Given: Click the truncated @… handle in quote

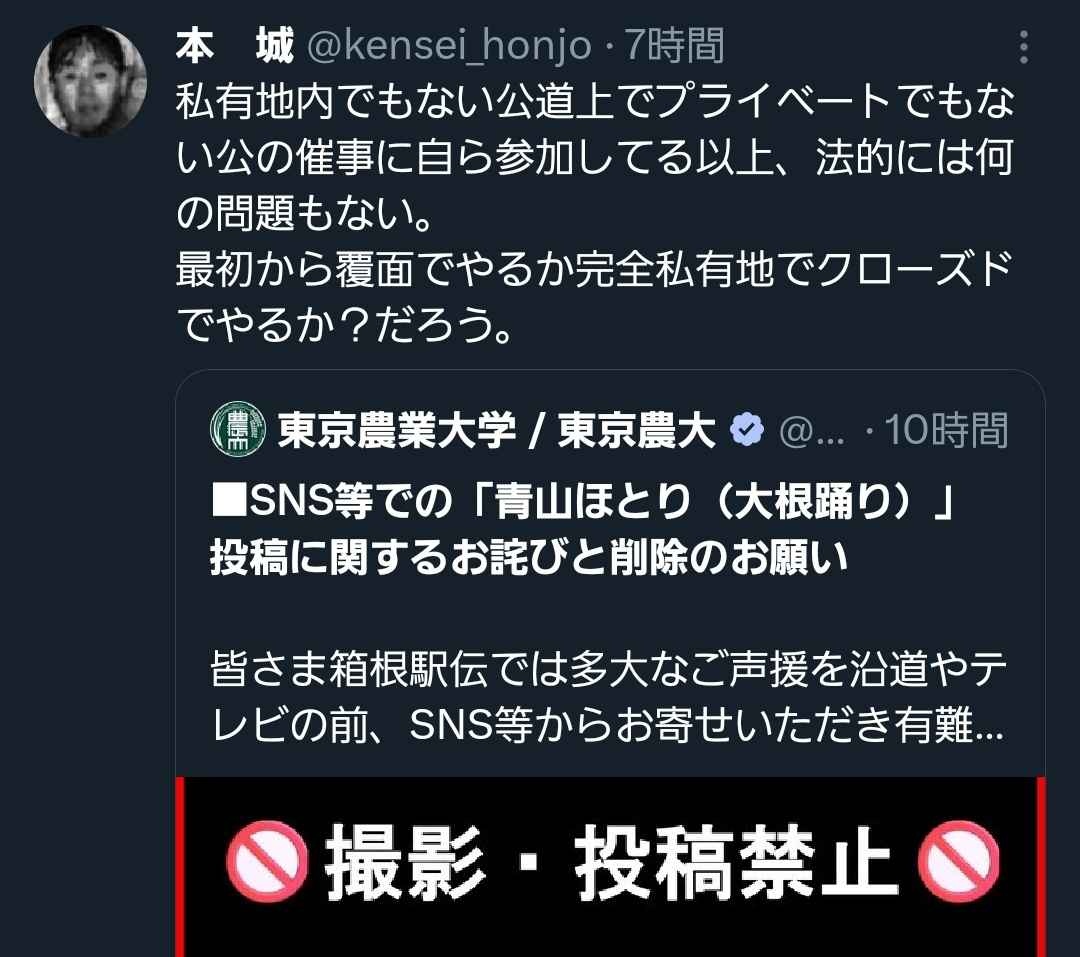Looking at the screenshot, I should 811,431.
